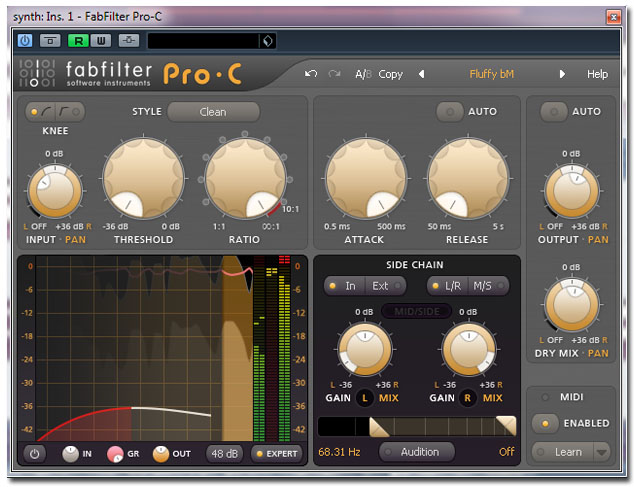Click the host toolbar button beside power
This screenshot has width=634, height=487.
pos(50,40)
